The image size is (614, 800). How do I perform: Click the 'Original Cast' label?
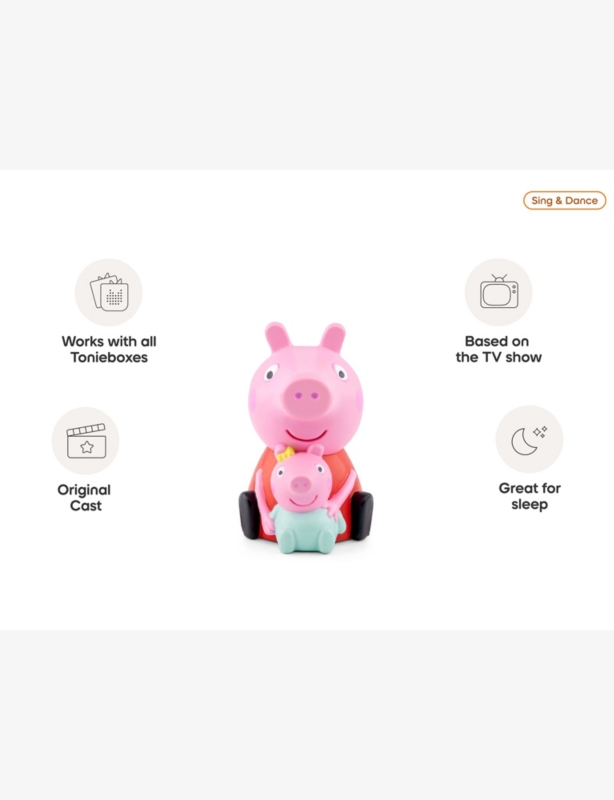tap(85, 498)
